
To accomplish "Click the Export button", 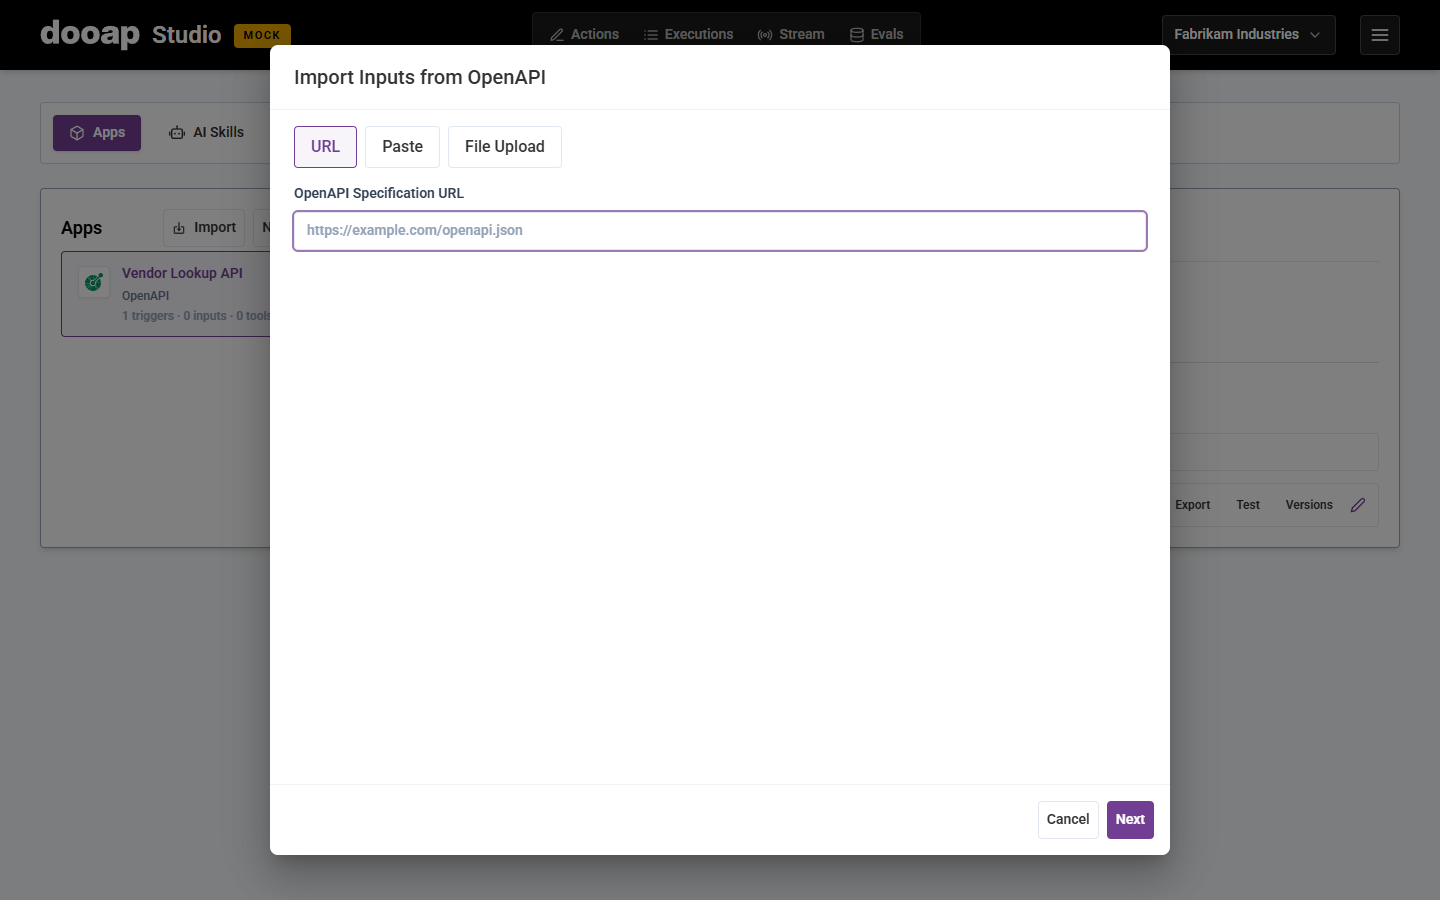I will 1192,505.
